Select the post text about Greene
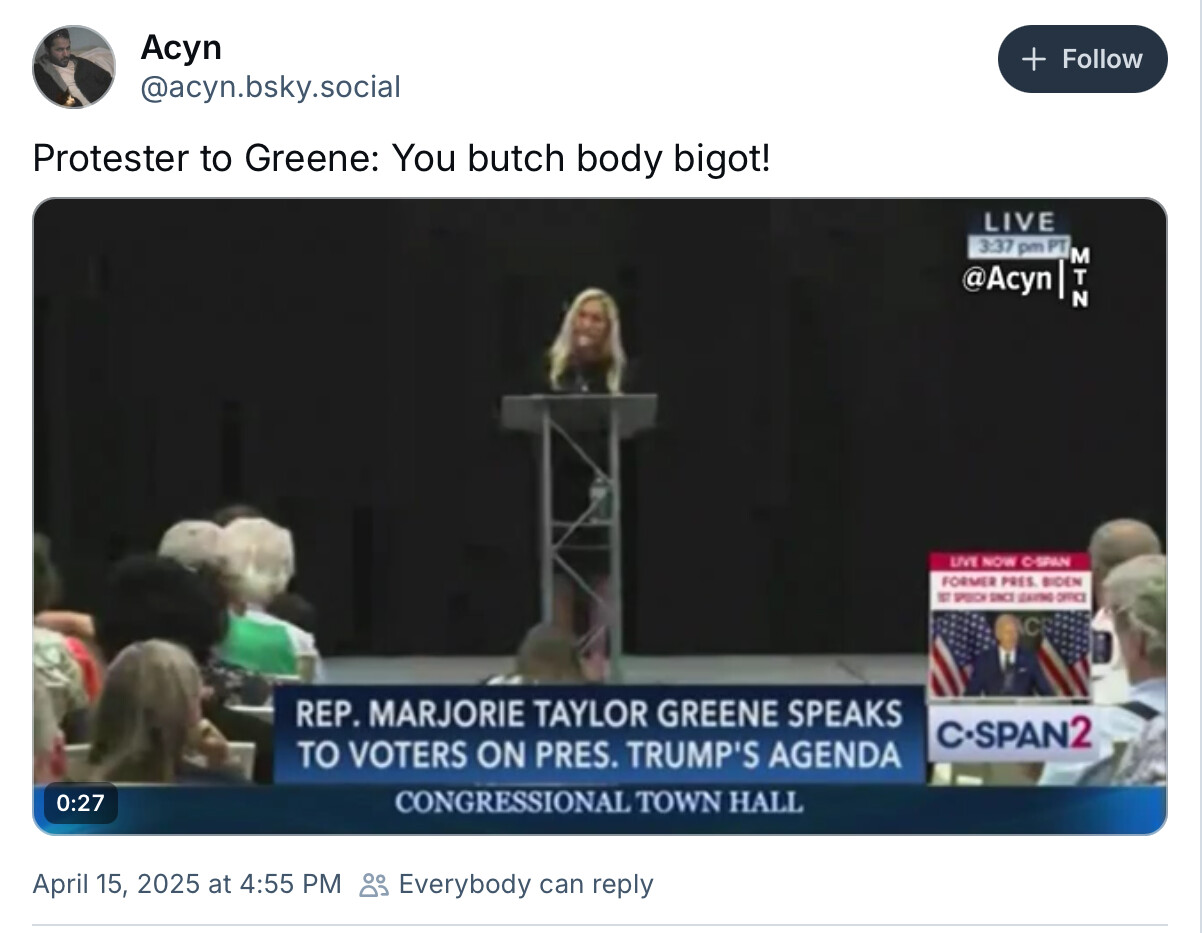 click(x=401, y=157)
